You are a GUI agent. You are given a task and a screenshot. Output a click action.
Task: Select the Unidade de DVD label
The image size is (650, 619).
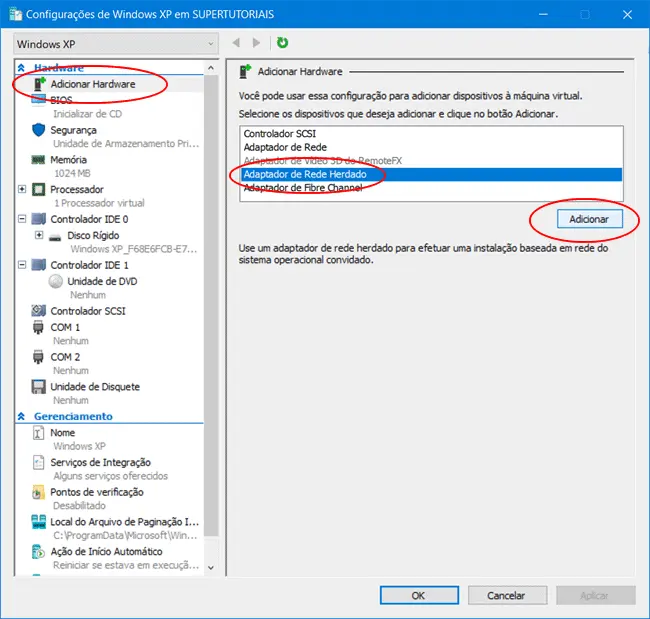(x=102, y=281)
